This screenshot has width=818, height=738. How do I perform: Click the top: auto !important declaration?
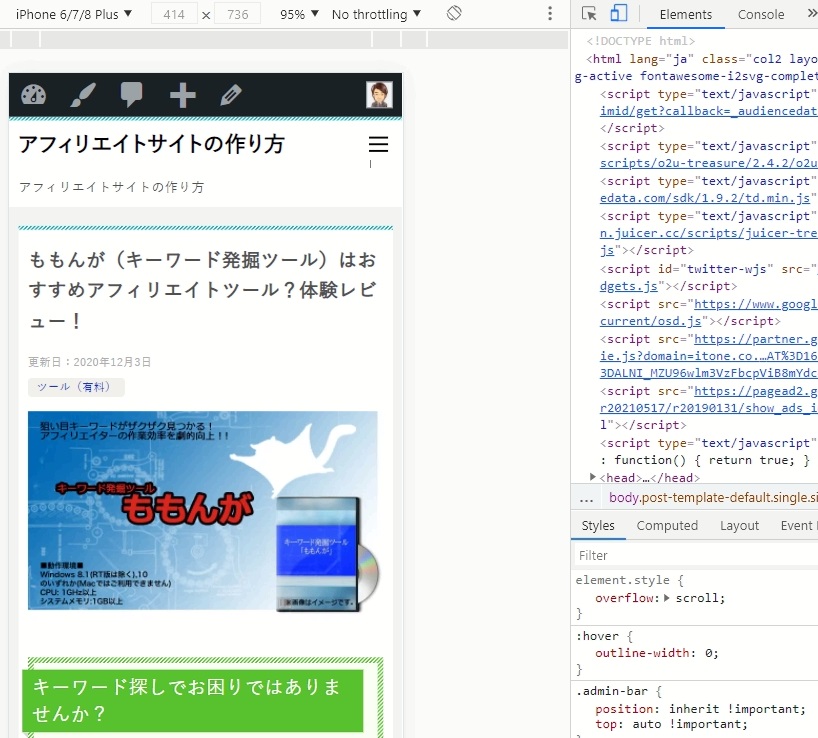[671, 724]
